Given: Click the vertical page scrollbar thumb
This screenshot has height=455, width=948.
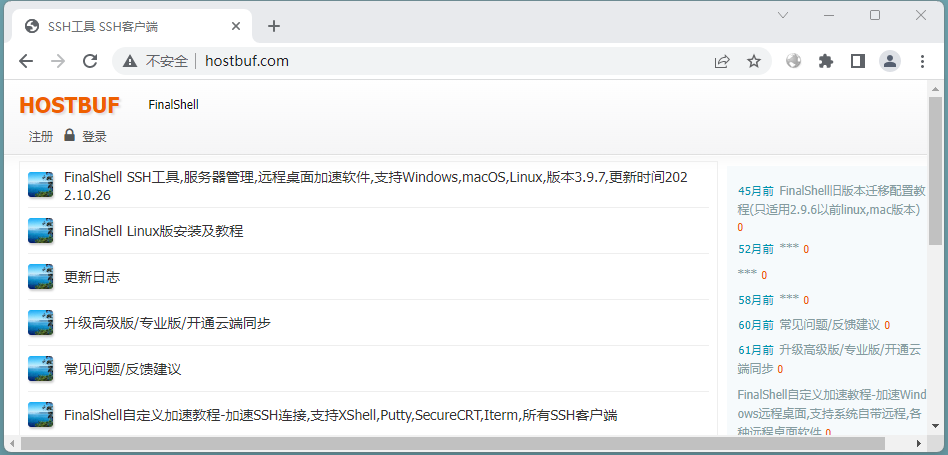Looking at the screenshot, I should click(935, 170).
